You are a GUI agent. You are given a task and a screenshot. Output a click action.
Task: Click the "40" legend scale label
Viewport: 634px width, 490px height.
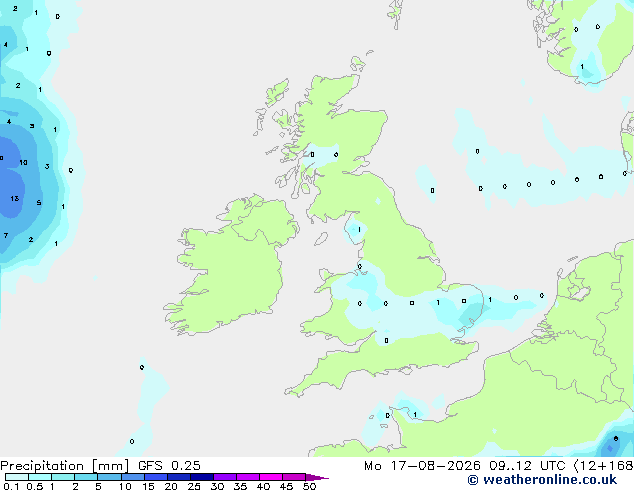263,486
